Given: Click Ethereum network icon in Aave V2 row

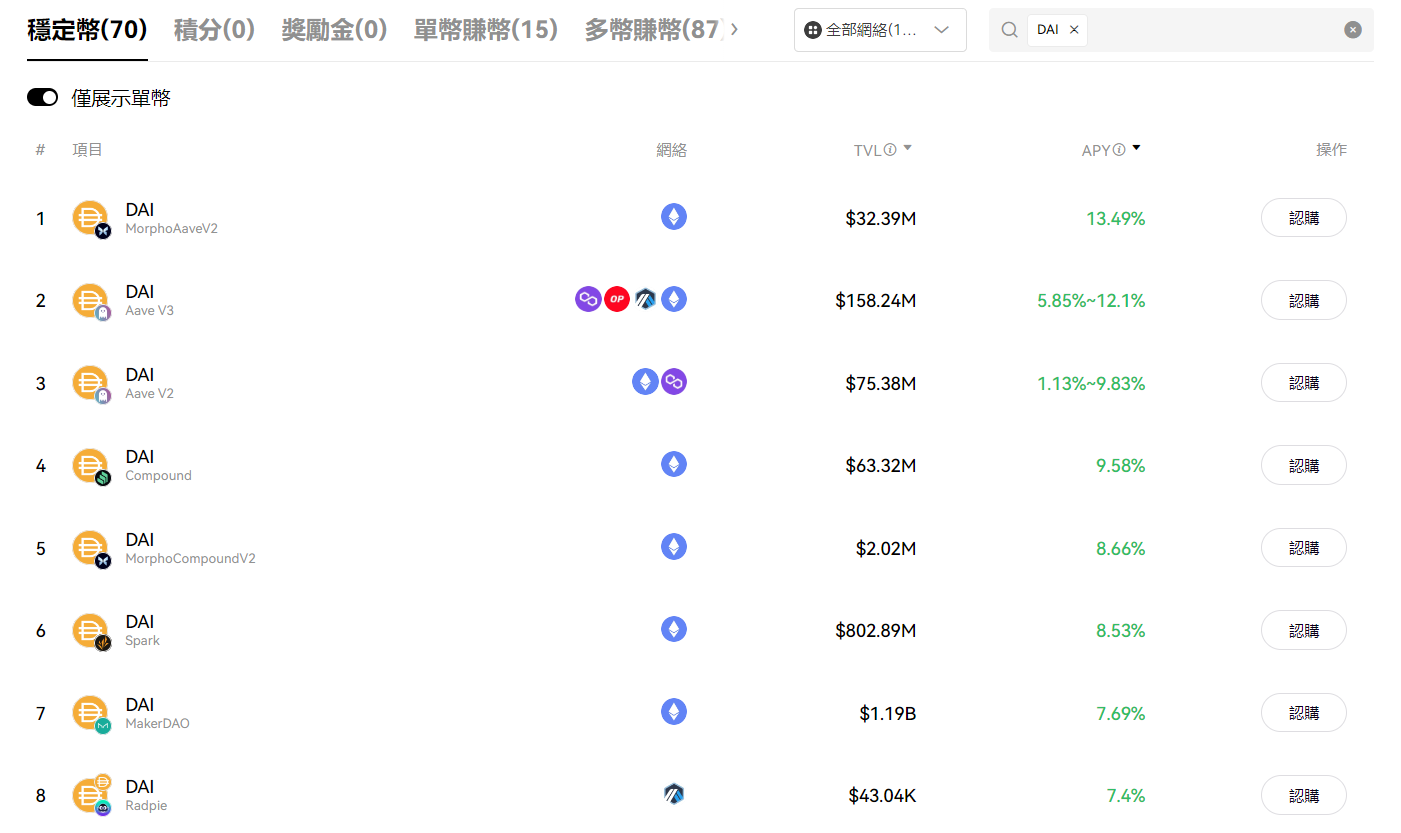Looking at the screenshot, I should tap(645, 382).
